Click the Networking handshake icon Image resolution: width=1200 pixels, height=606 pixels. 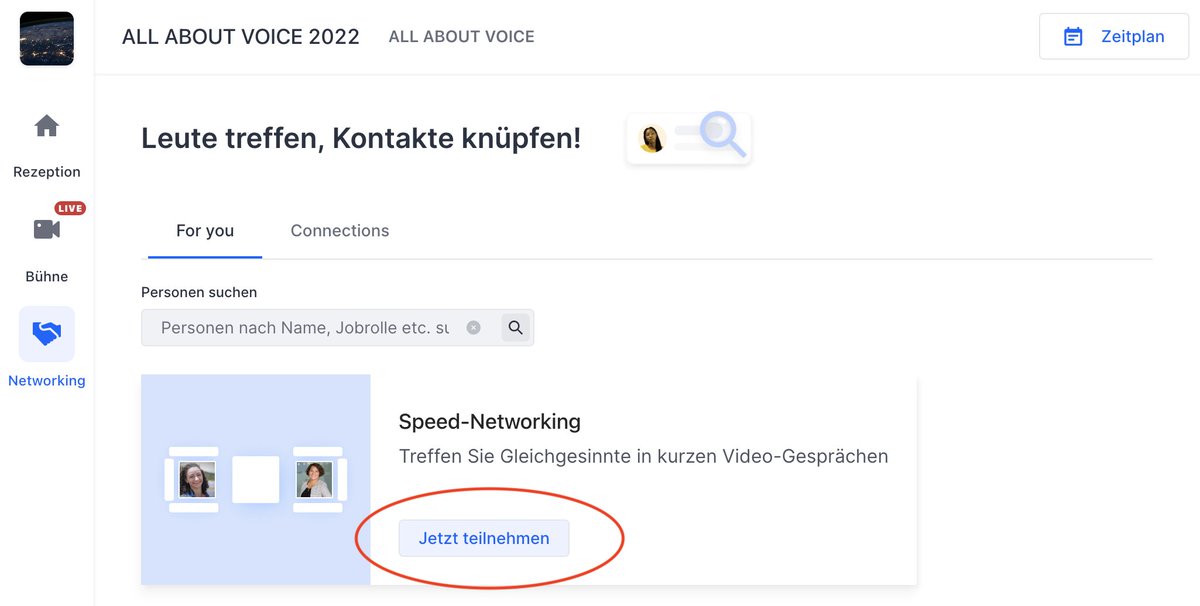click(46, 333)
